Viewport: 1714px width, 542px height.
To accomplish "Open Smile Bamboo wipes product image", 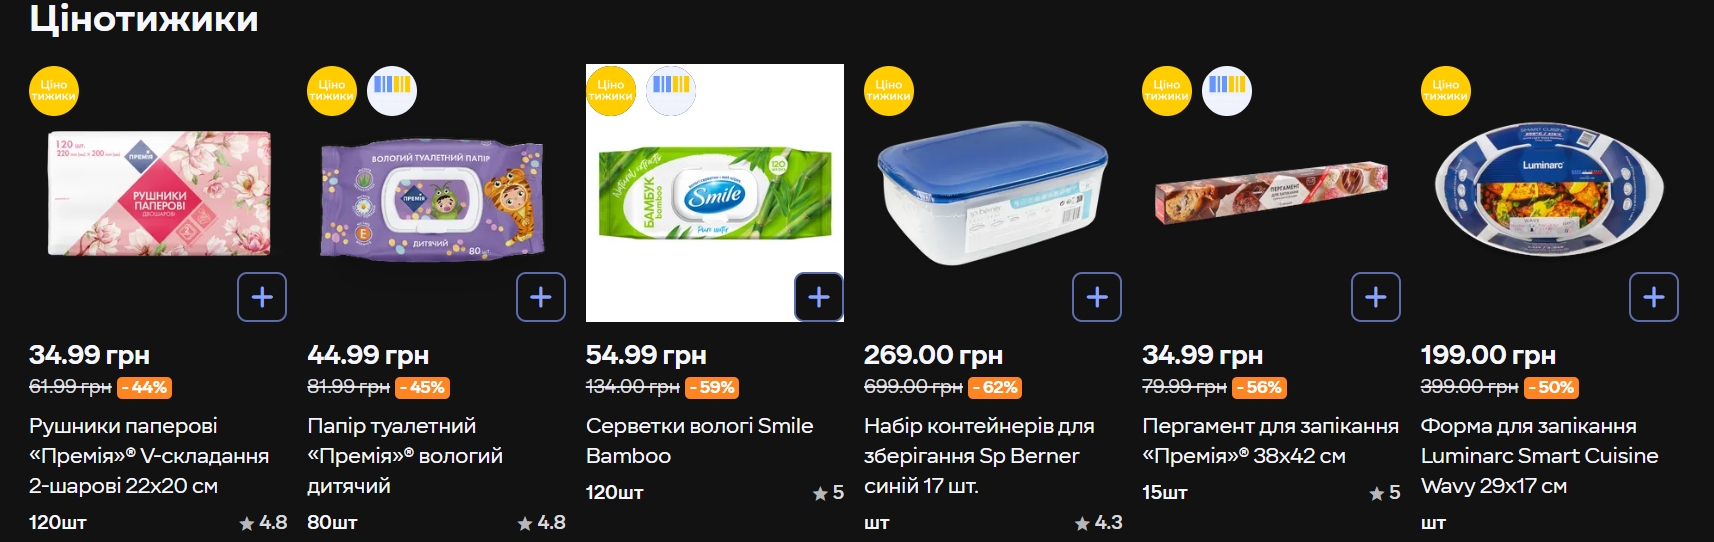I will point(714,193).
